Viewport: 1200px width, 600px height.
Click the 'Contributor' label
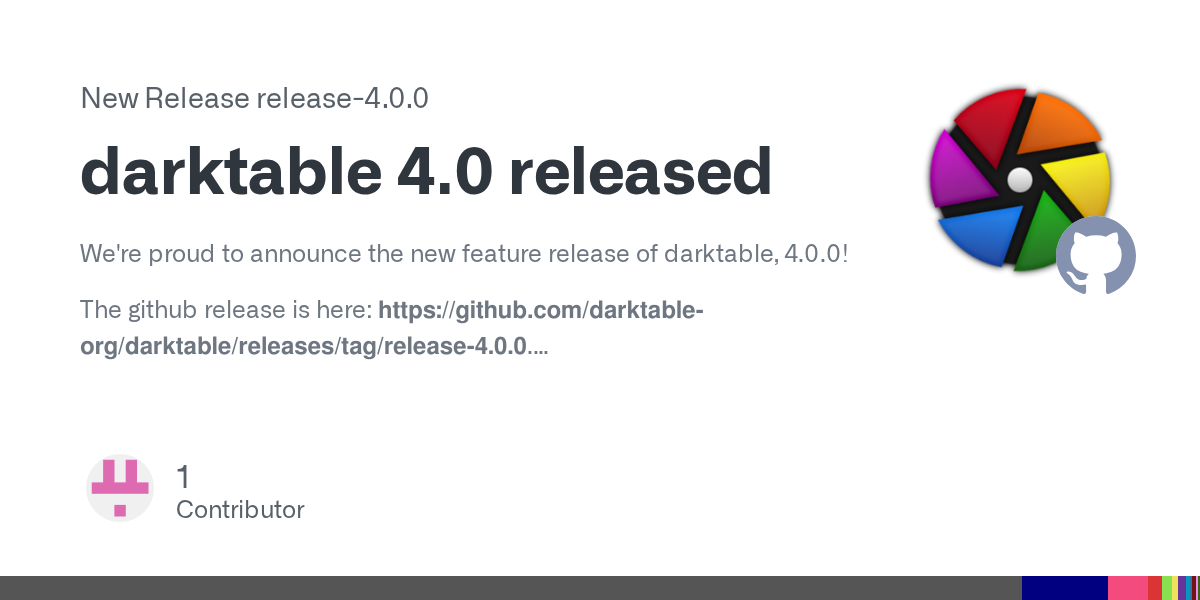click(x=240, y=509)
